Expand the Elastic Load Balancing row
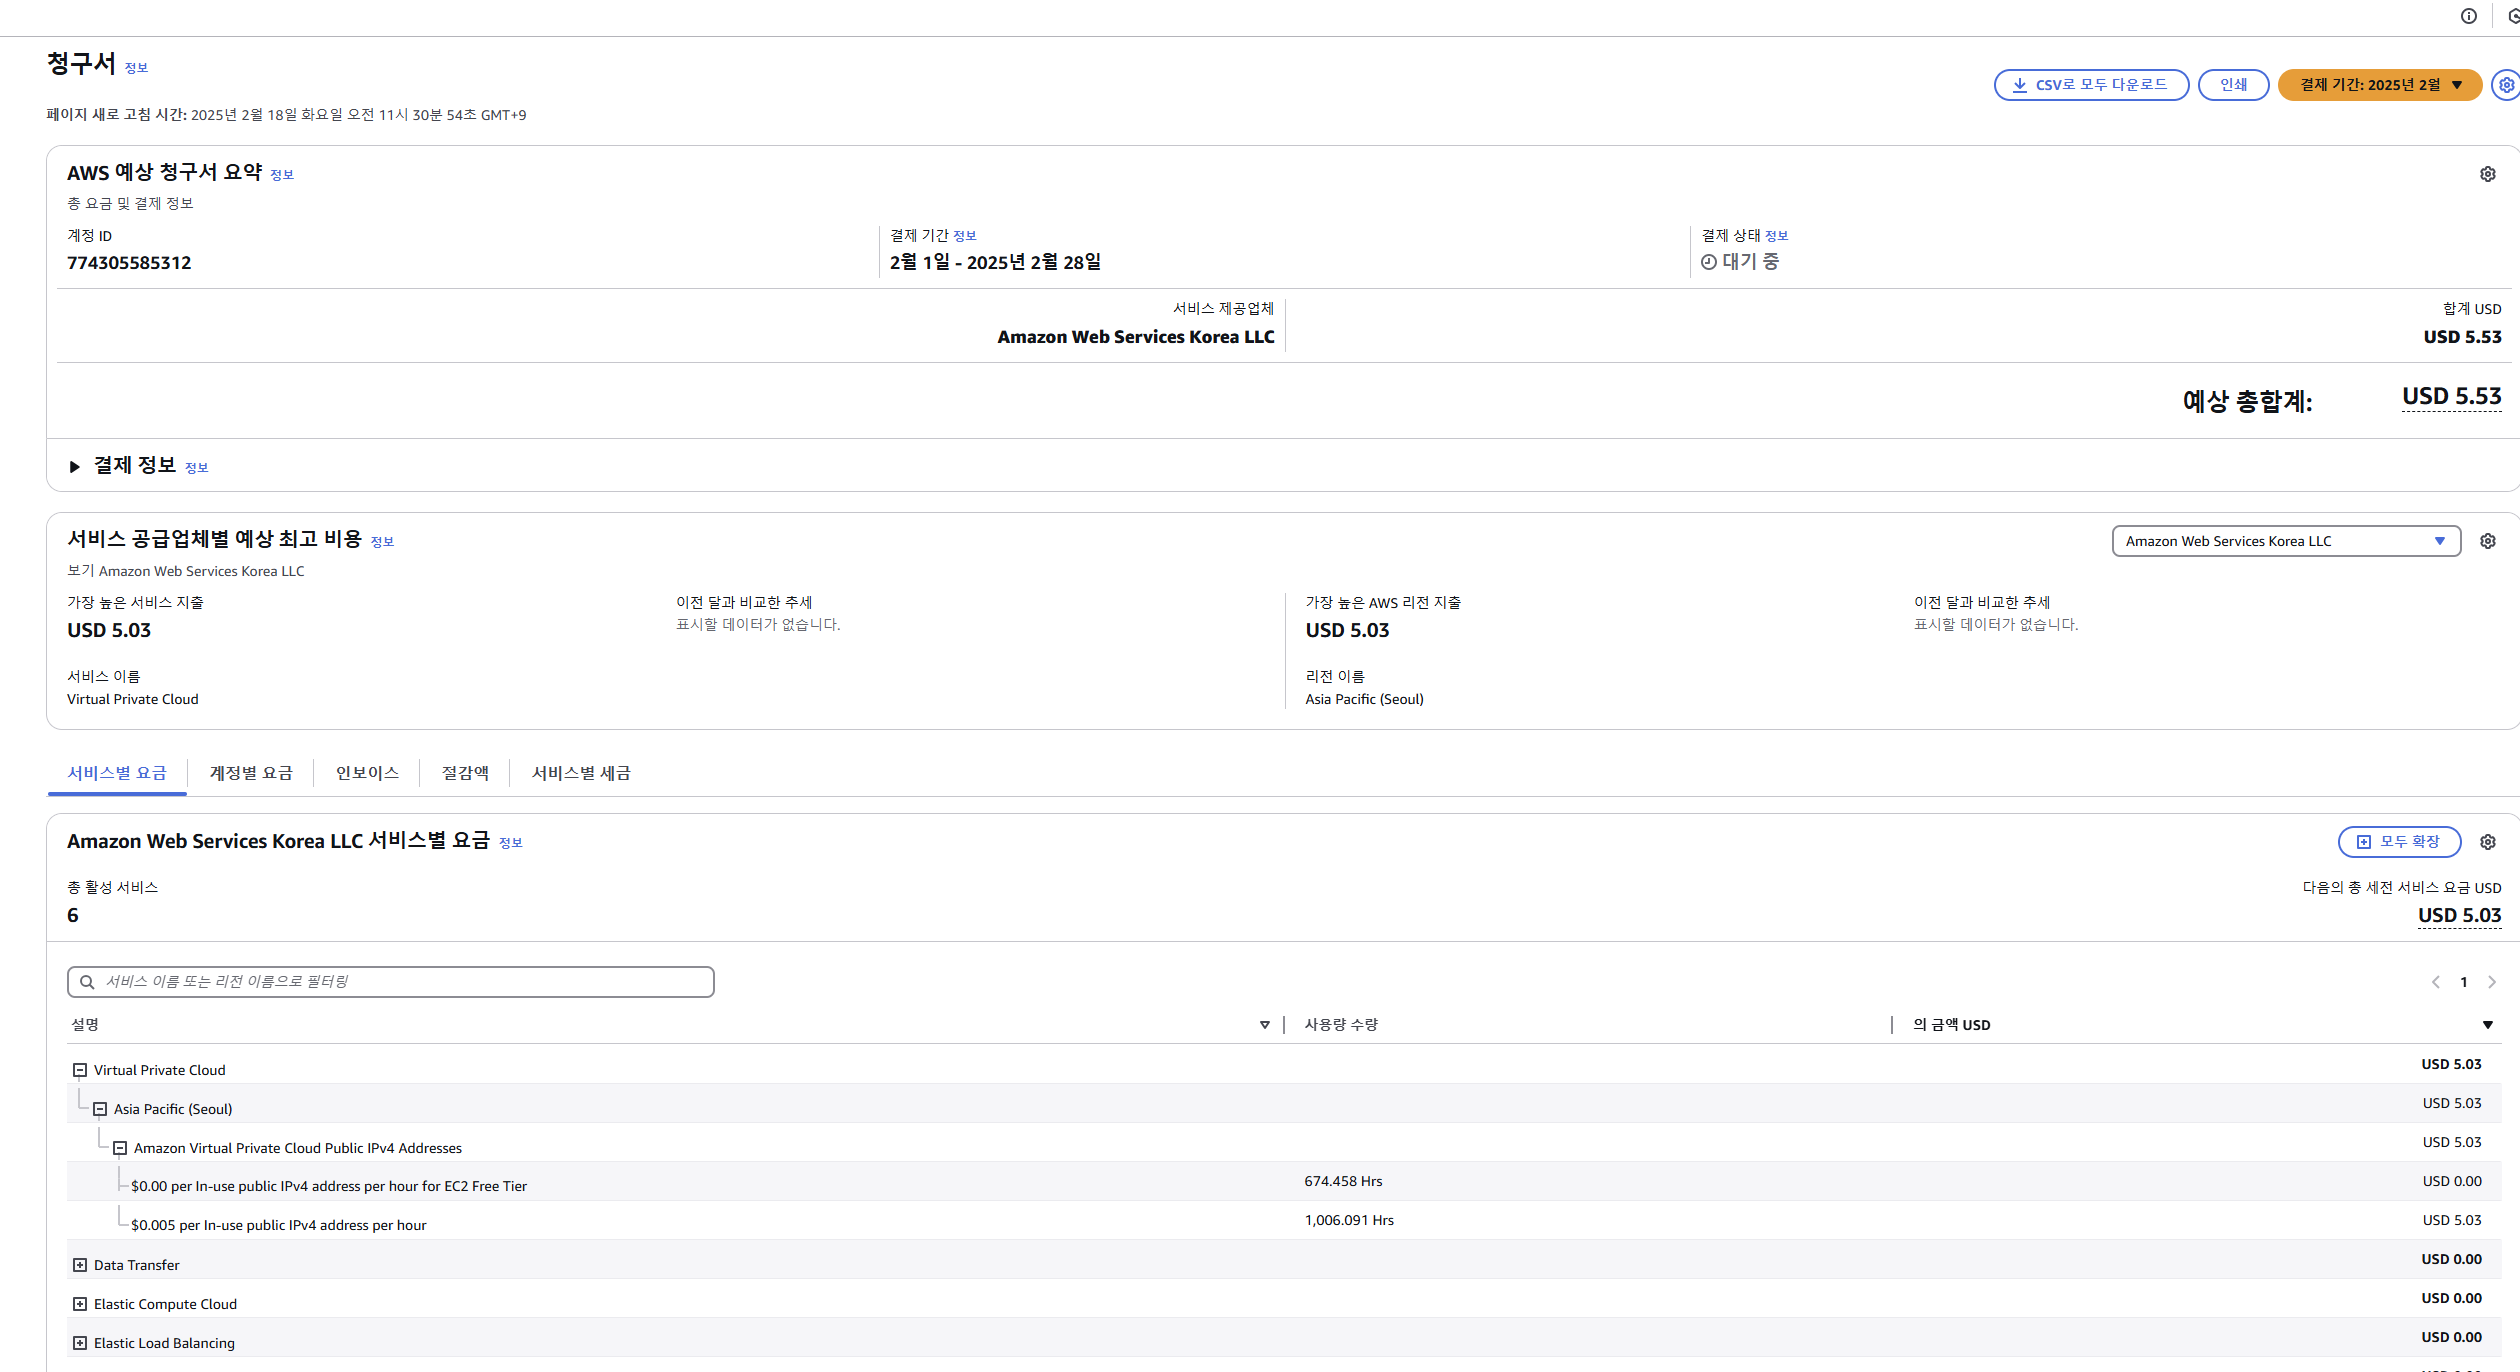Screen dimensions: 2520x1372 point(80,1343)
